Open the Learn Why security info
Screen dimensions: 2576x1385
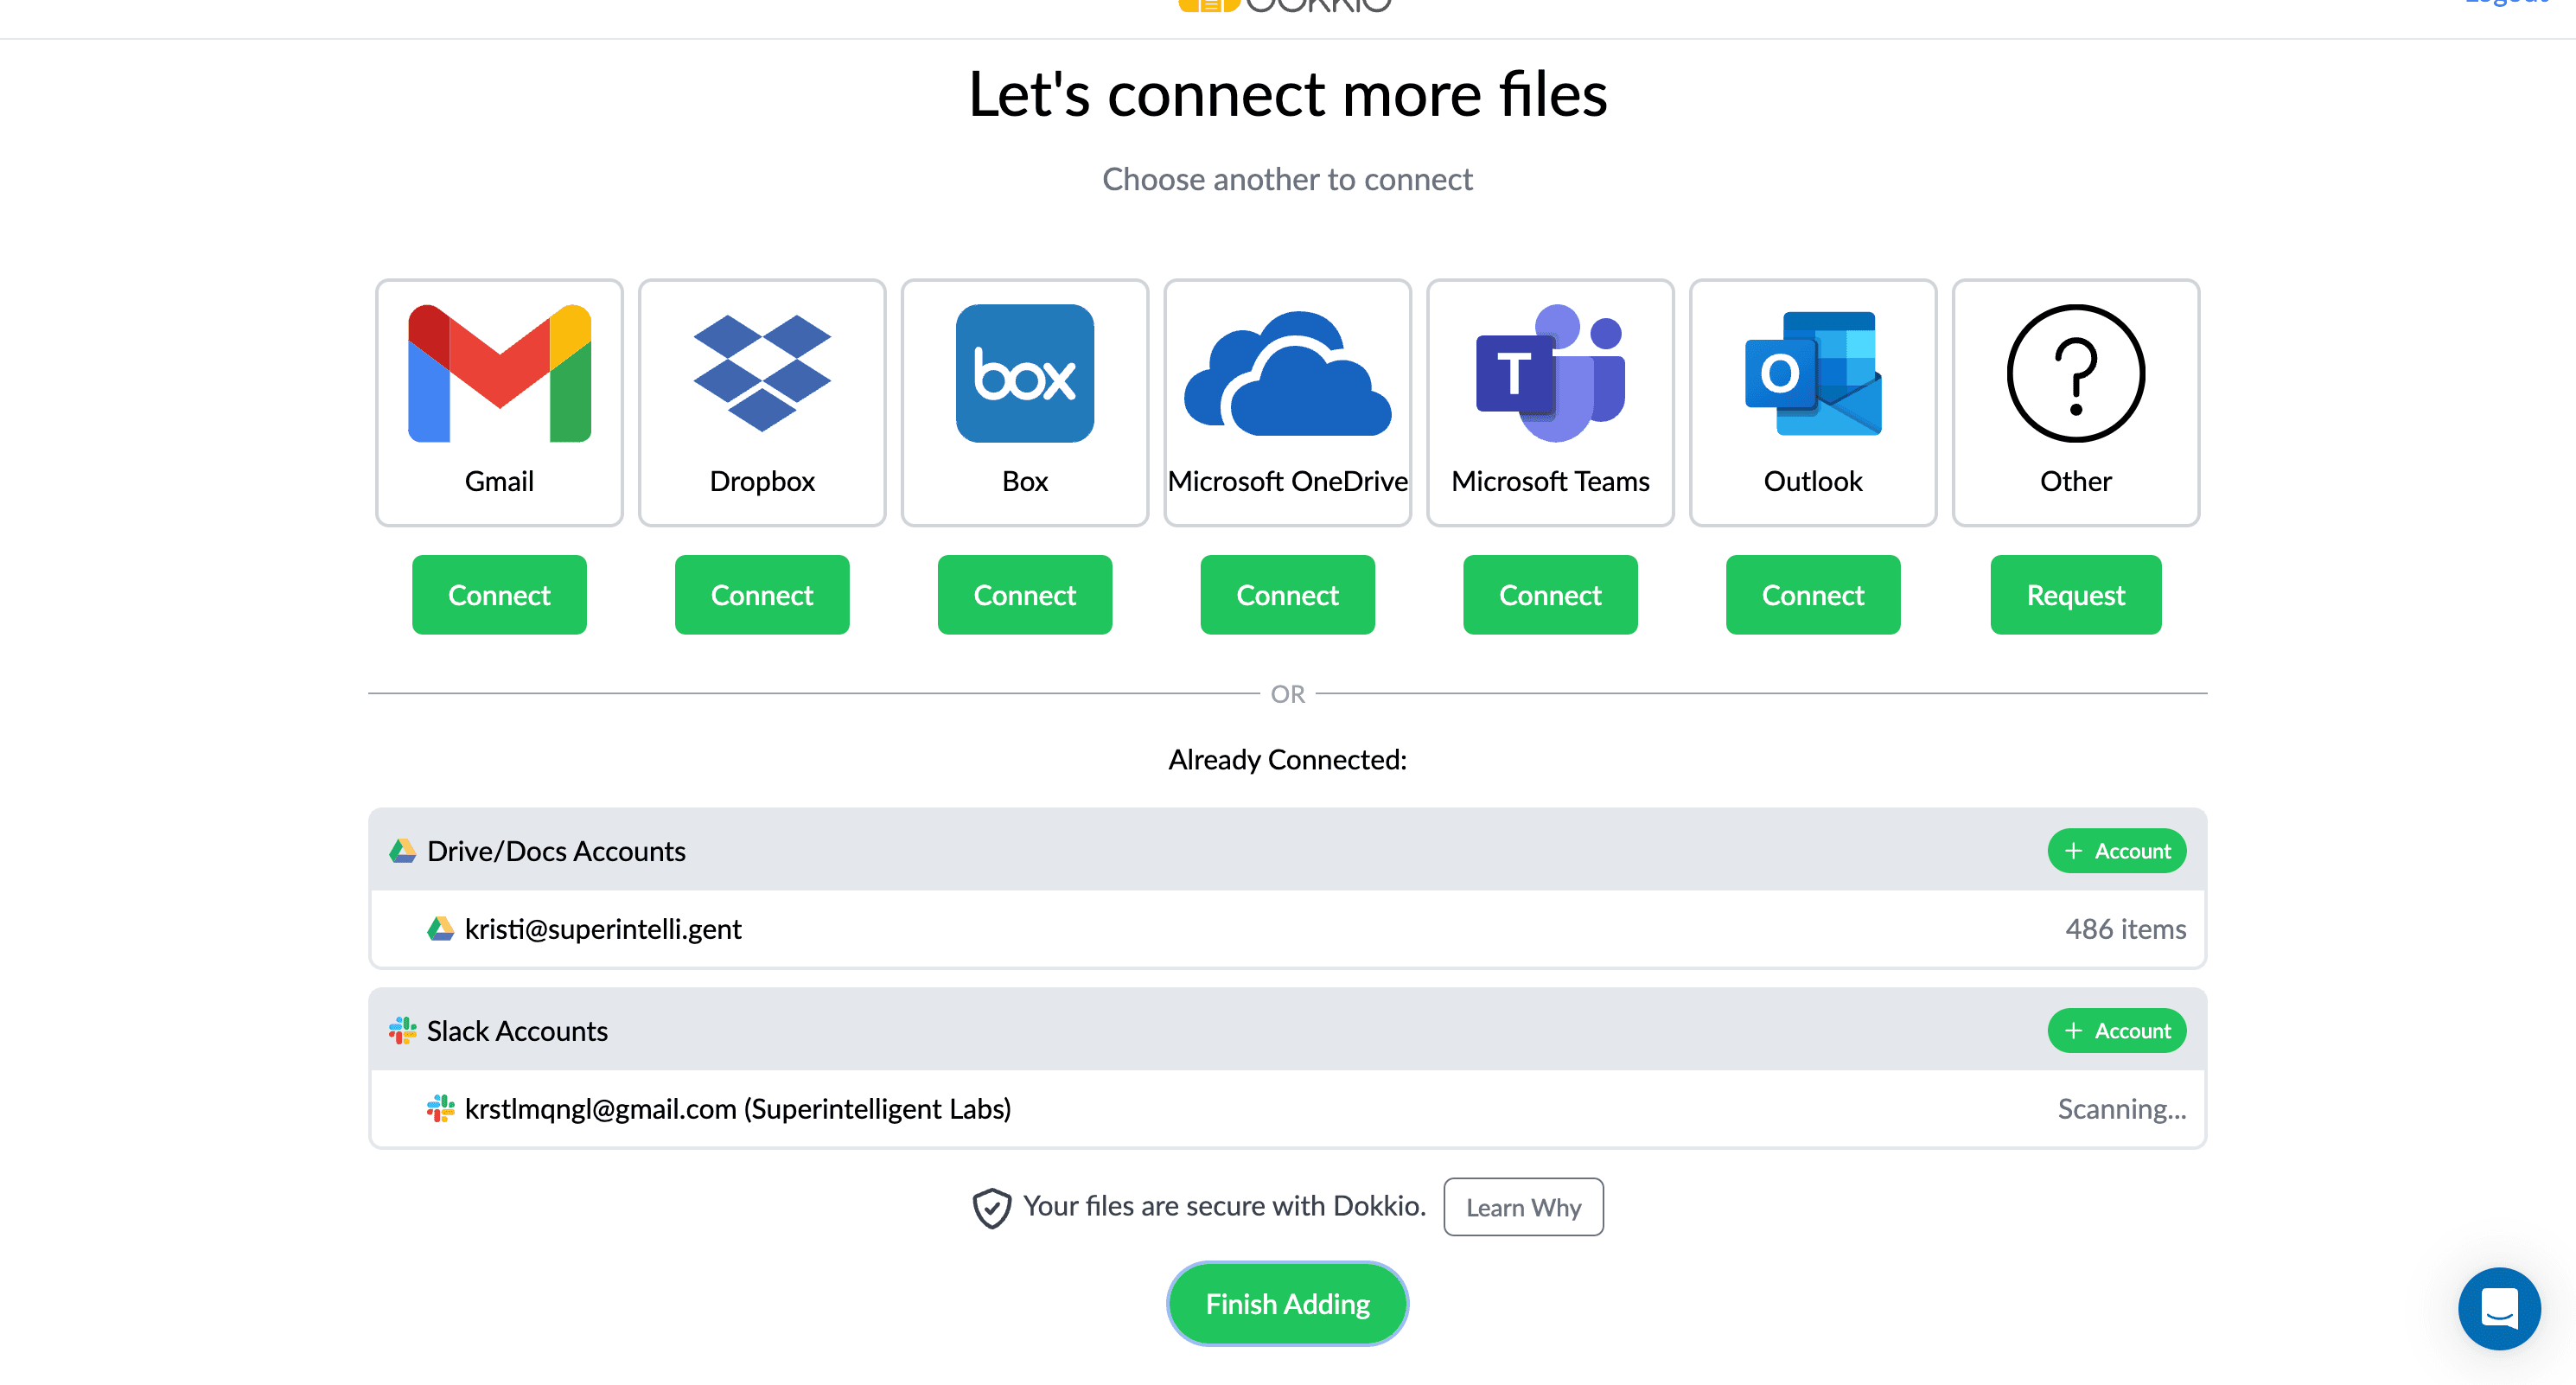pyautogui.click(x=1523, y=1207)
